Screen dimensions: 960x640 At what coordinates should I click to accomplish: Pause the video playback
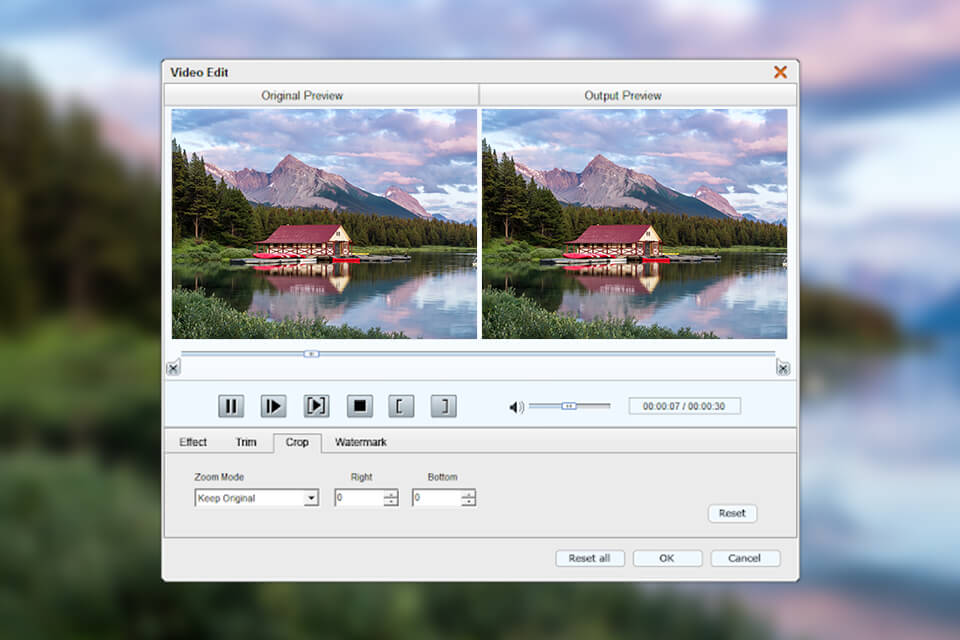(229, 405)
